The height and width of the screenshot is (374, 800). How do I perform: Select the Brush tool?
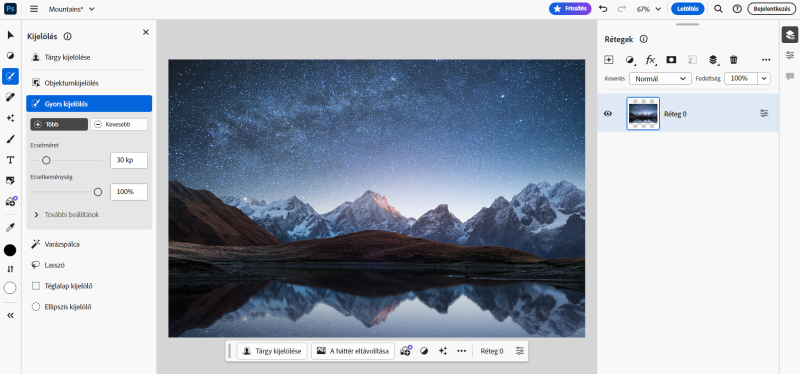[x=10, y=139]
